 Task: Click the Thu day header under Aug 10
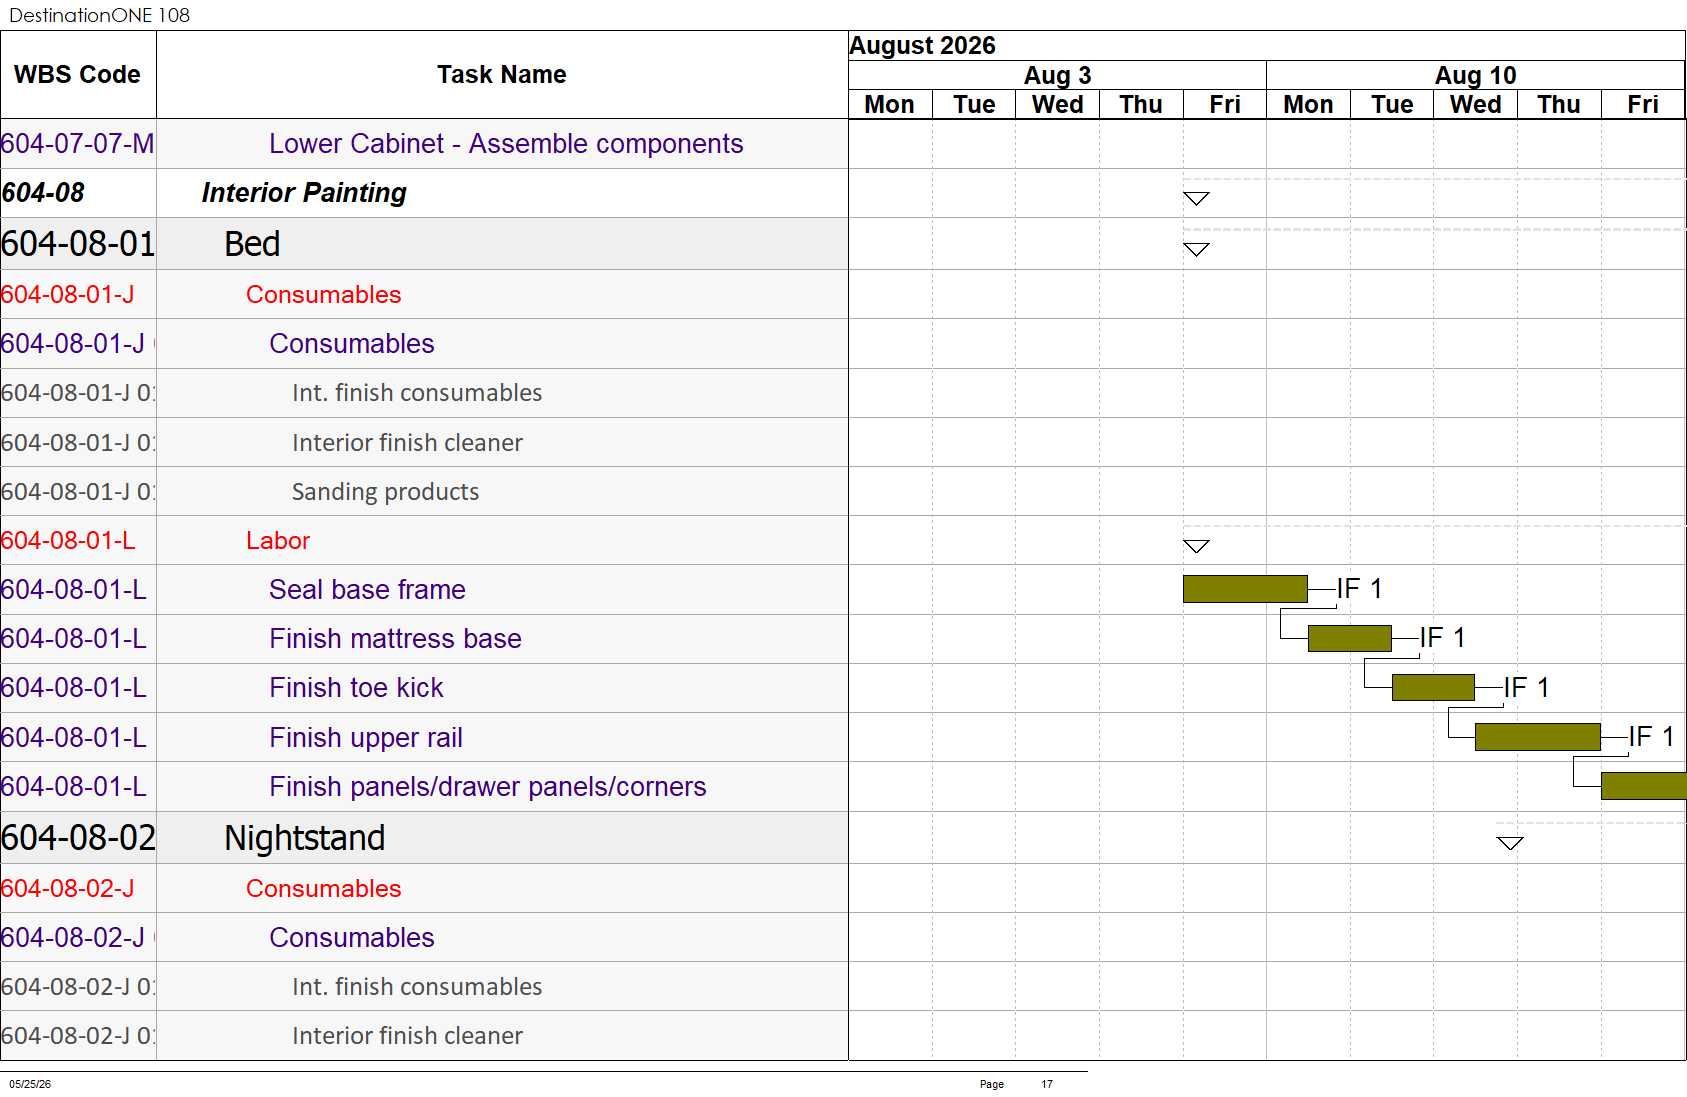1559,105
